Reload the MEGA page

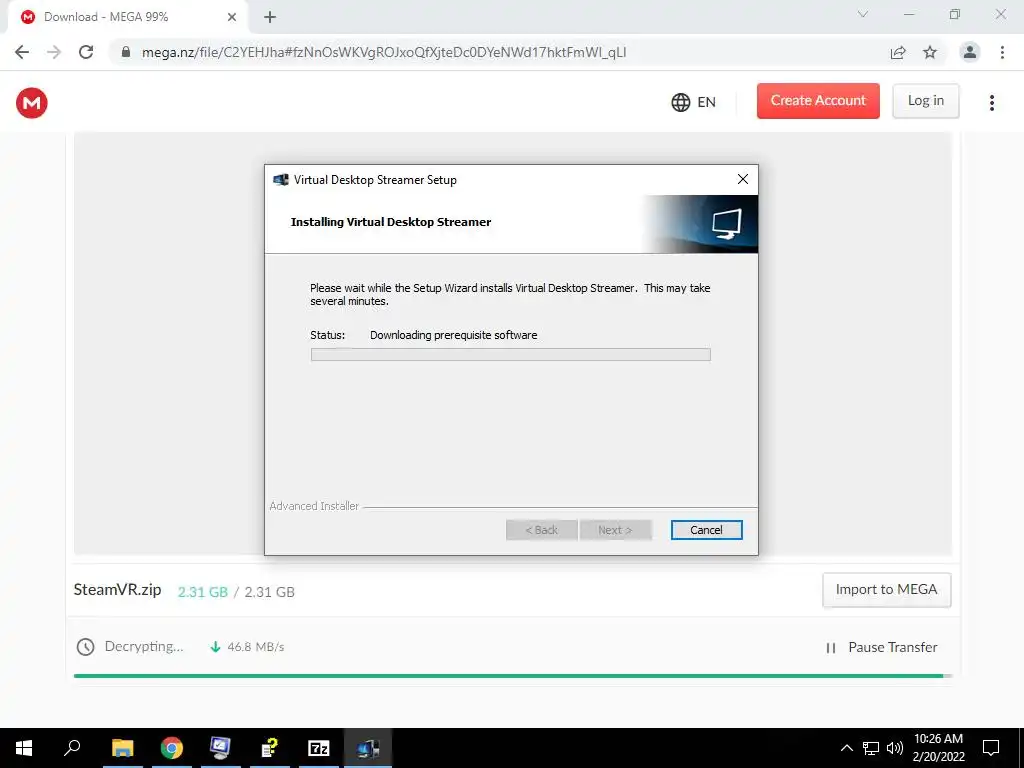coord(86,52)
